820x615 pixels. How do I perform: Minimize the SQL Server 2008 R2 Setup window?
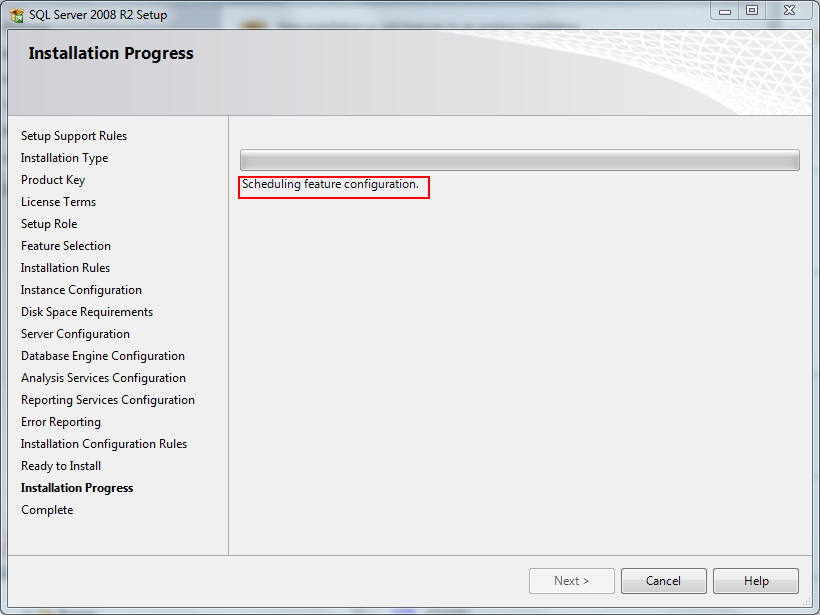(724, 11)
